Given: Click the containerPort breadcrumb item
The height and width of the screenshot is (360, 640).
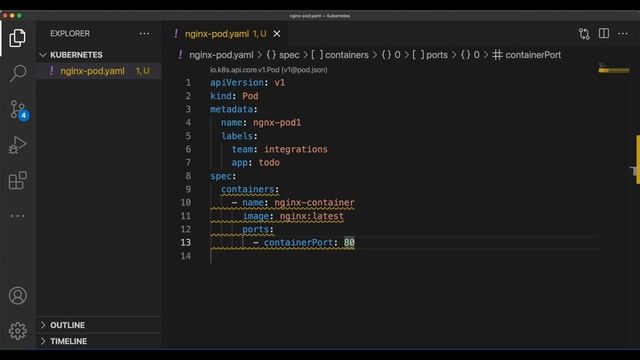Looking at the screenshot, I should pos(527,55).
